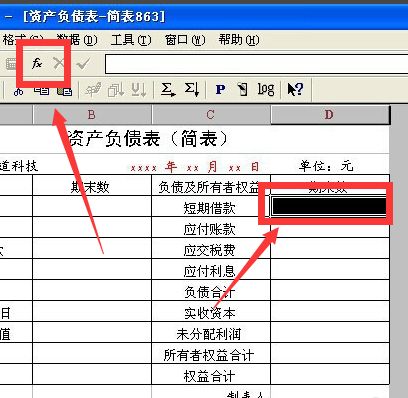Click the log toolbar icon

(266, 89)
